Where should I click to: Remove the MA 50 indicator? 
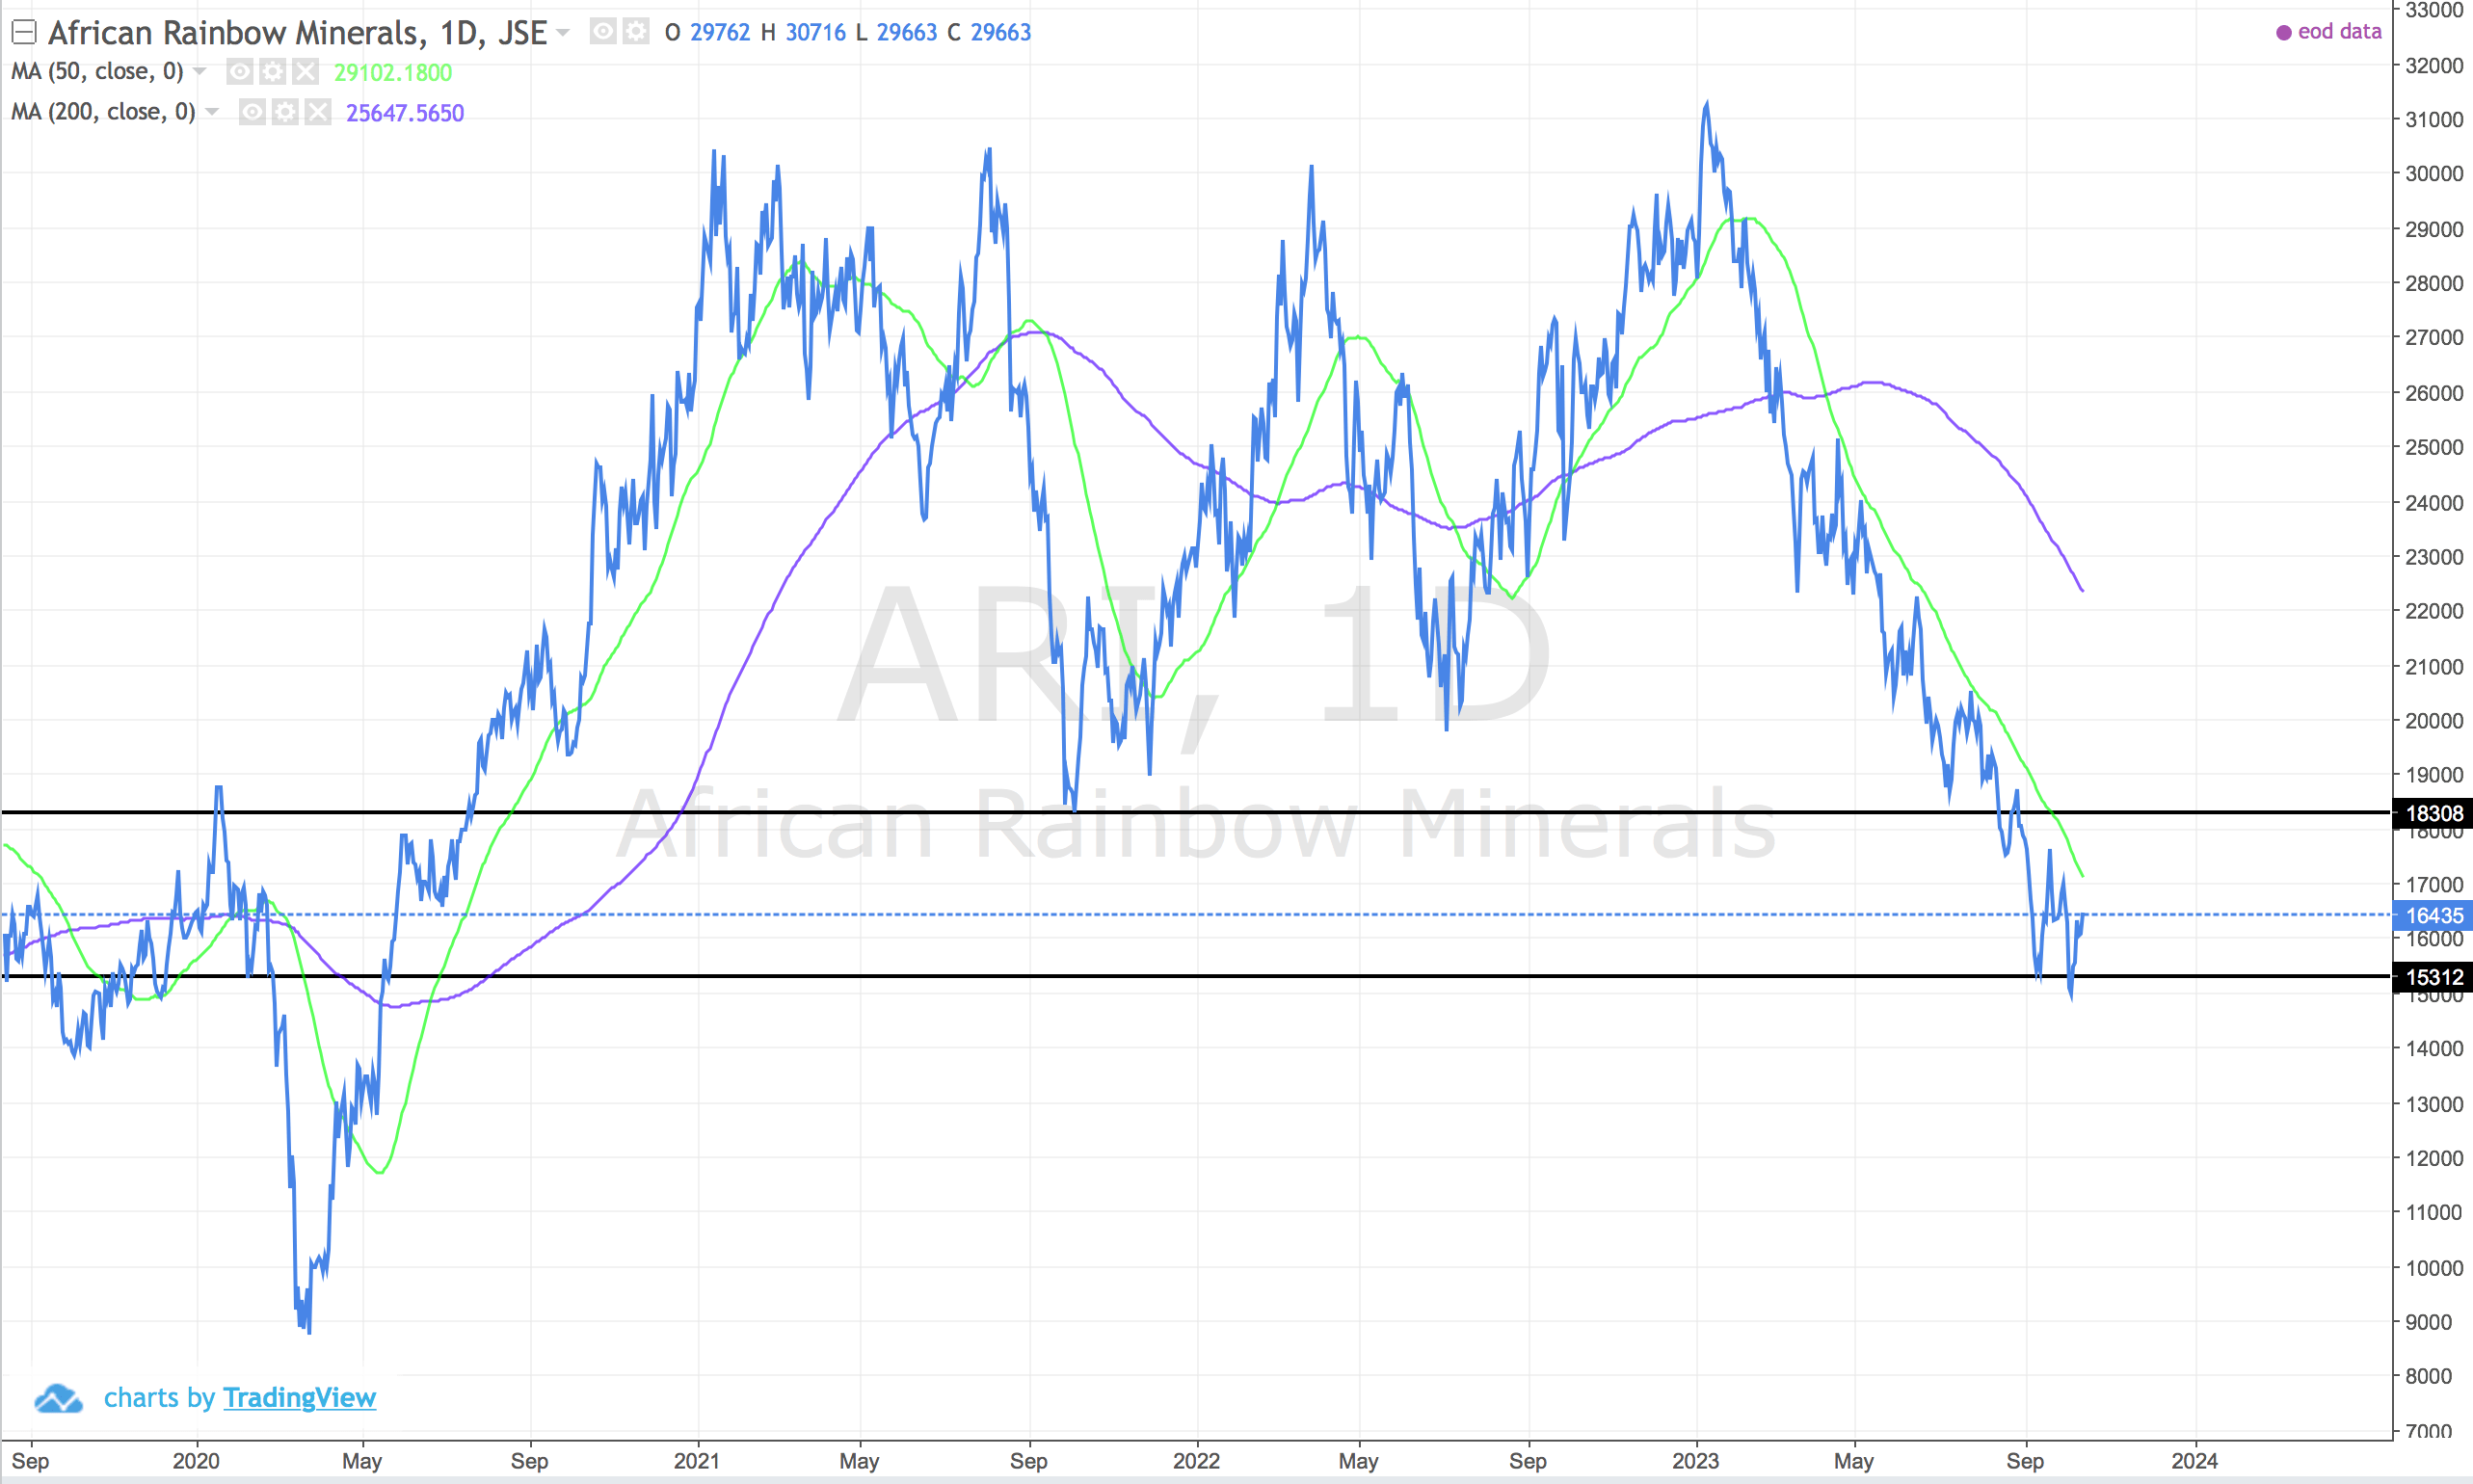point(306,72)
